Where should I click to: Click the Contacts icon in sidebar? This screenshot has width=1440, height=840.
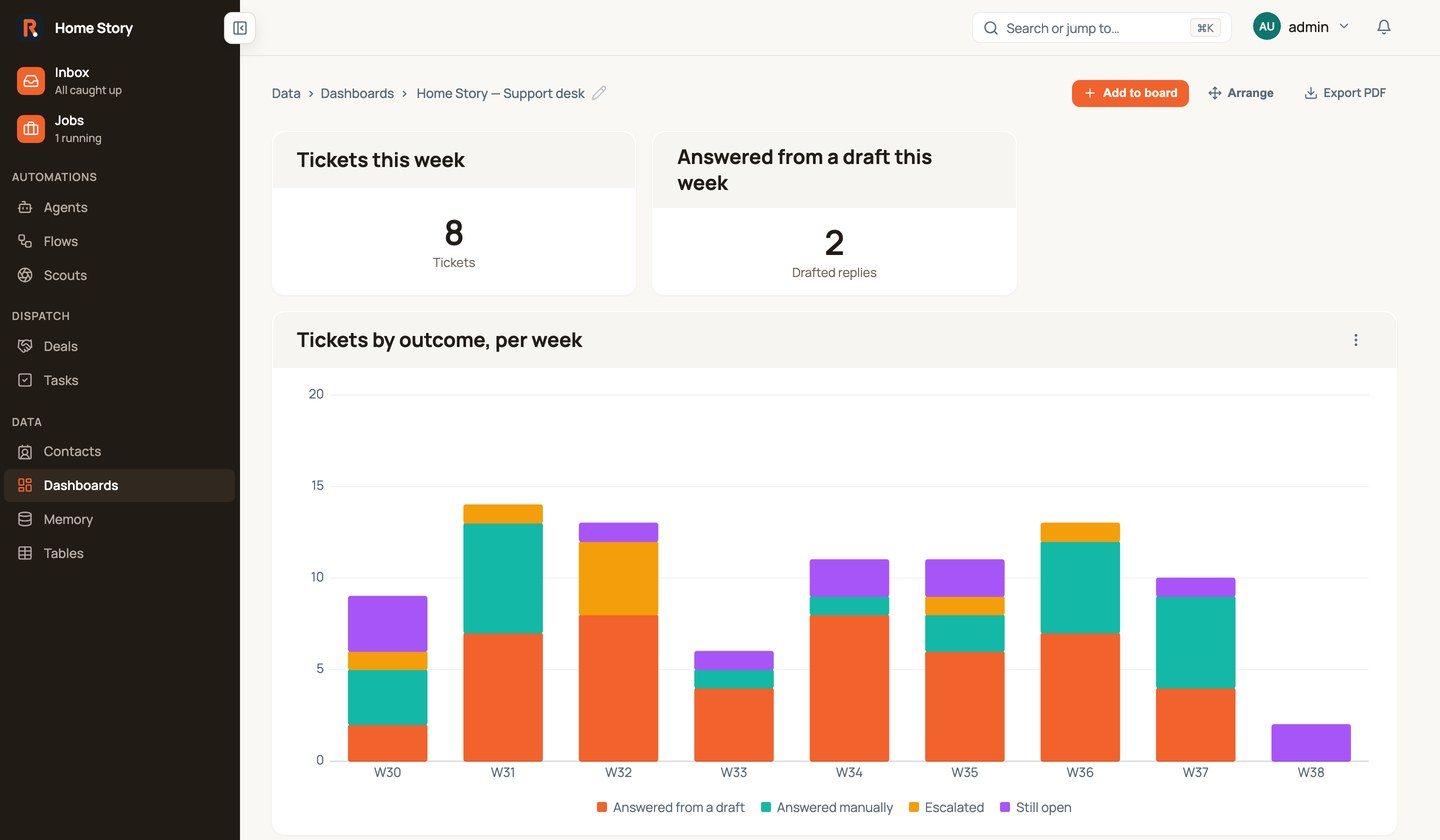tap(25, 452)
